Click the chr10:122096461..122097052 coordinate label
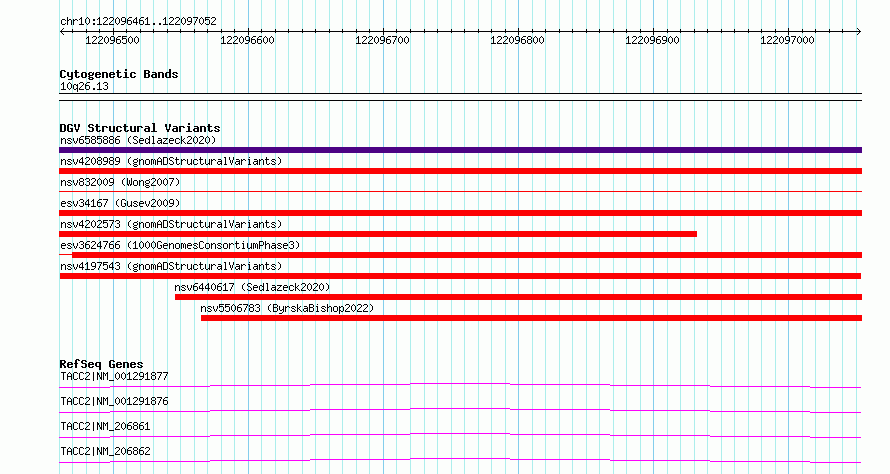Screen dimensions: 890x474 coord(138,22)
